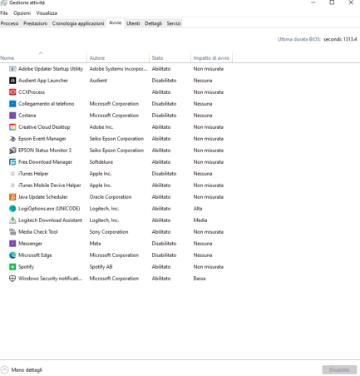This screenshot has width=360, height=376.
Task: Open the Dettagli tab
Action: pyautogui.click(x=153, y=23)
